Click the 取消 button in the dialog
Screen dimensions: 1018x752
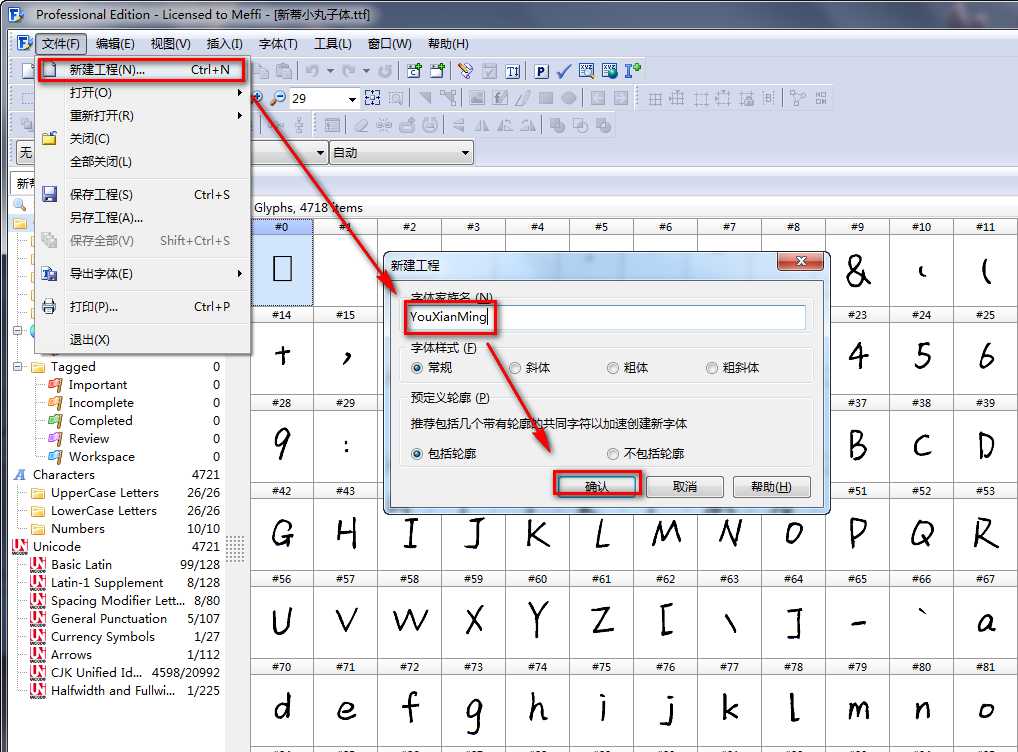click(684, 486)
